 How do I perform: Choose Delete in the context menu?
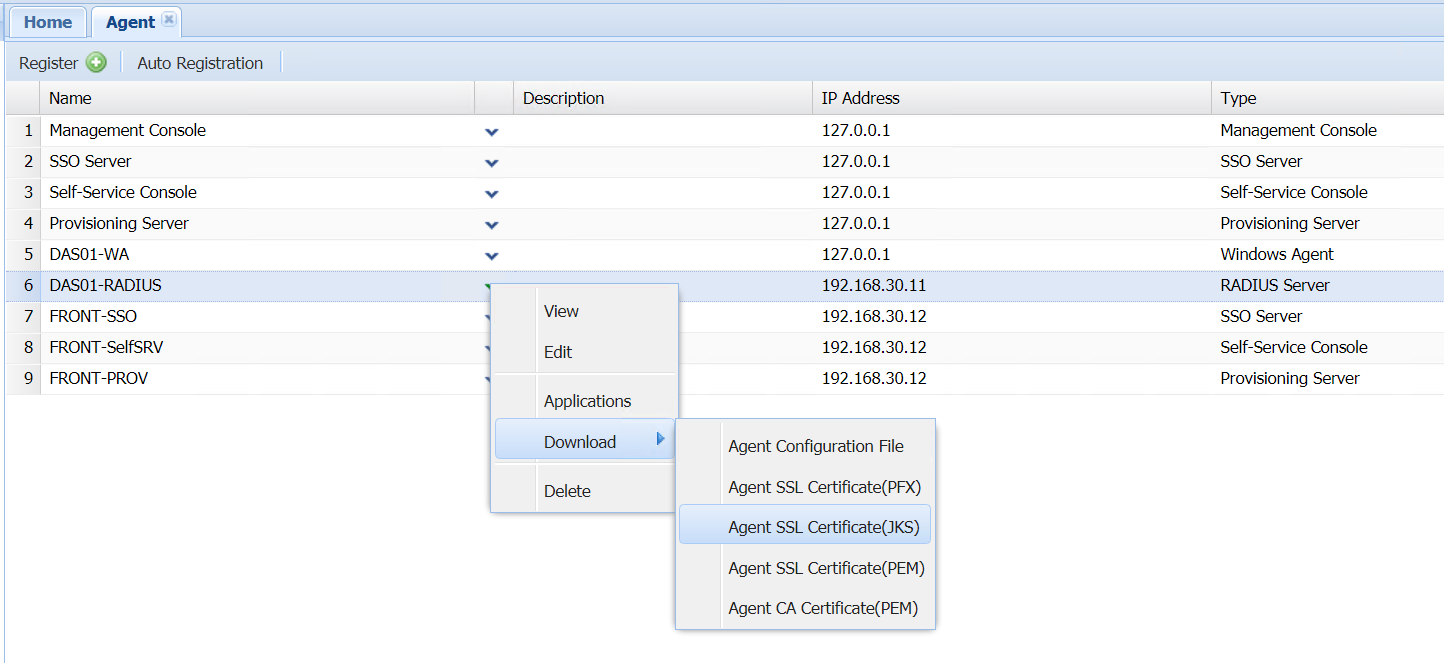point(567,491)
